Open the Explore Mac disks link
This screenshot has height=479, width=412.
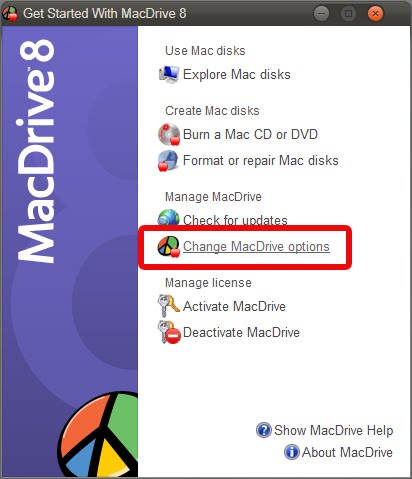(237, 74)
